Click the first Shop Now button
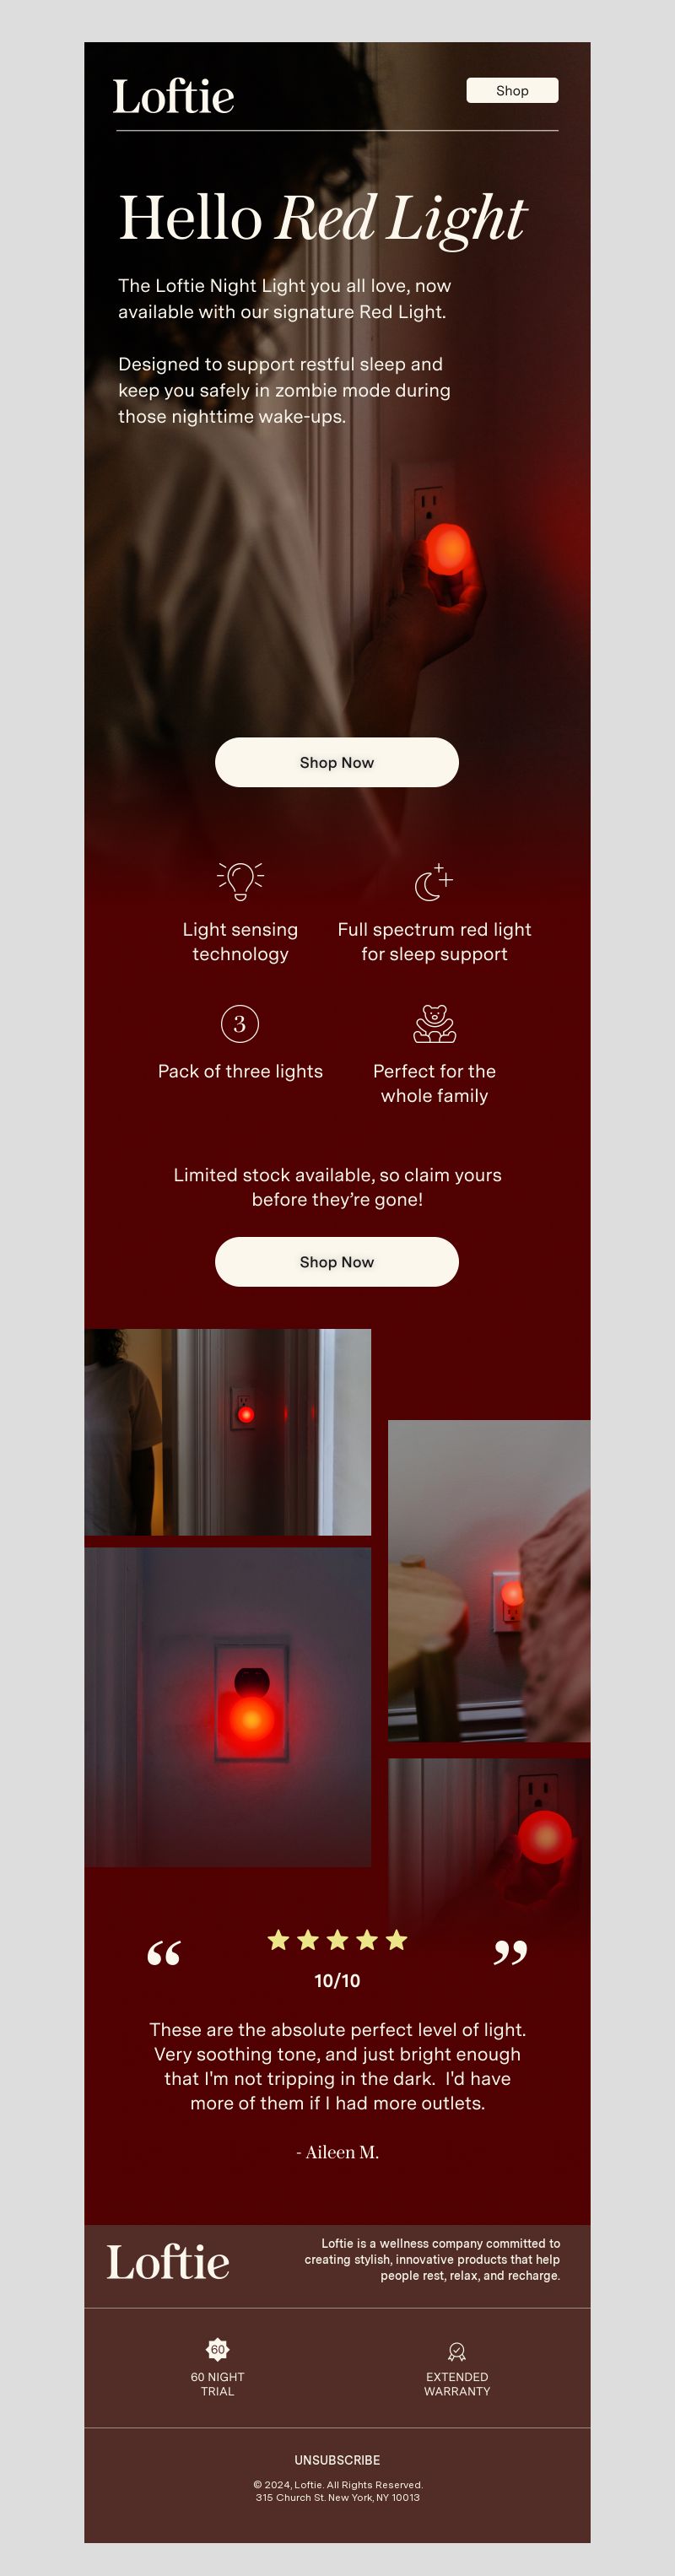The height and width of the screenshot is (2576, 675). [337, 762]
